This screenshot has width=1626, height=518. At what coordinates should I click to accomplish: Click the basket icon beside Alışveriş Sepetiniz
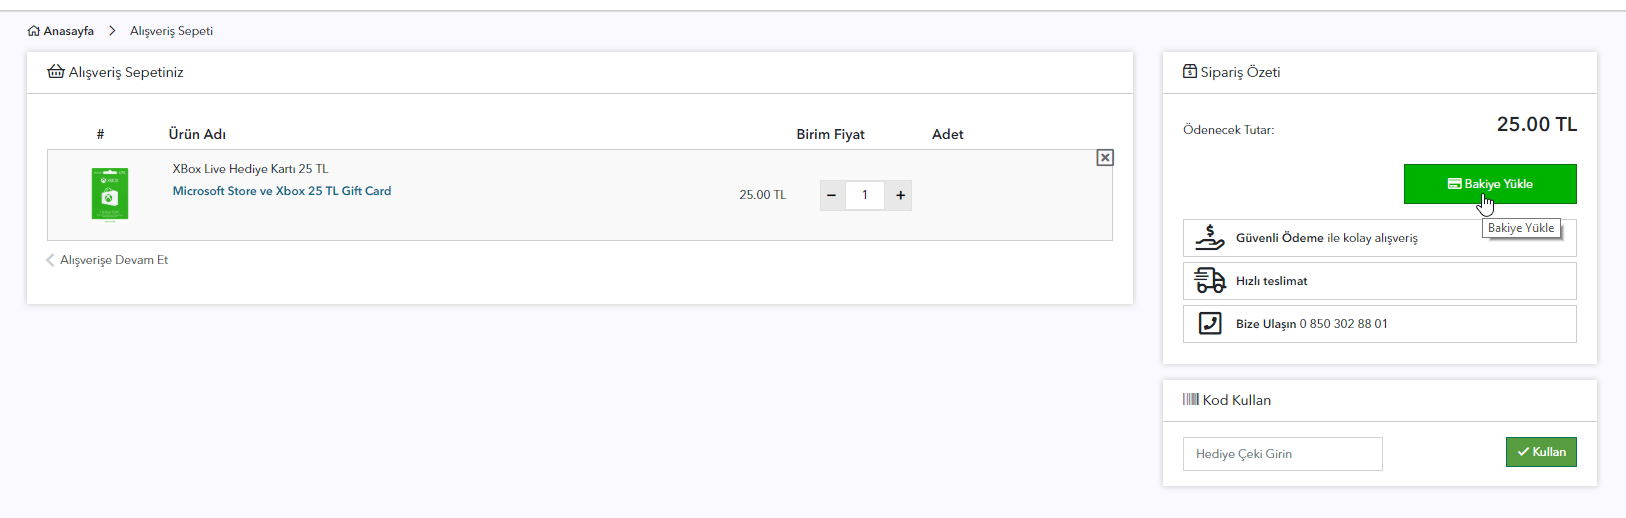point(56,71)
